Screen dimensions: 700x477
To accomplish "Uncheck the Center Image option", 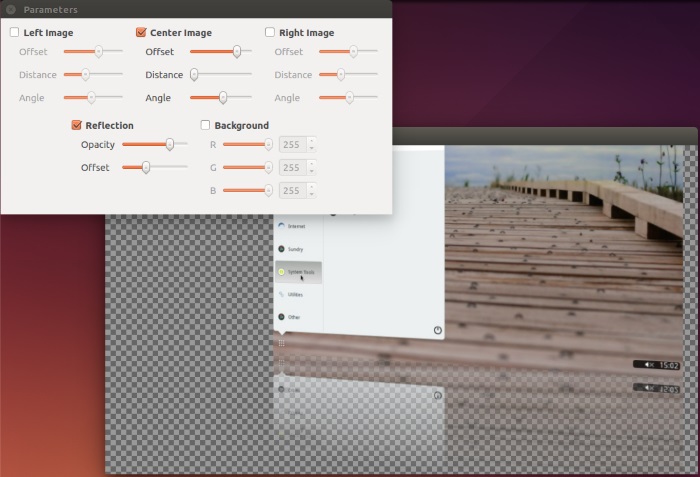I will click(141, 32).
